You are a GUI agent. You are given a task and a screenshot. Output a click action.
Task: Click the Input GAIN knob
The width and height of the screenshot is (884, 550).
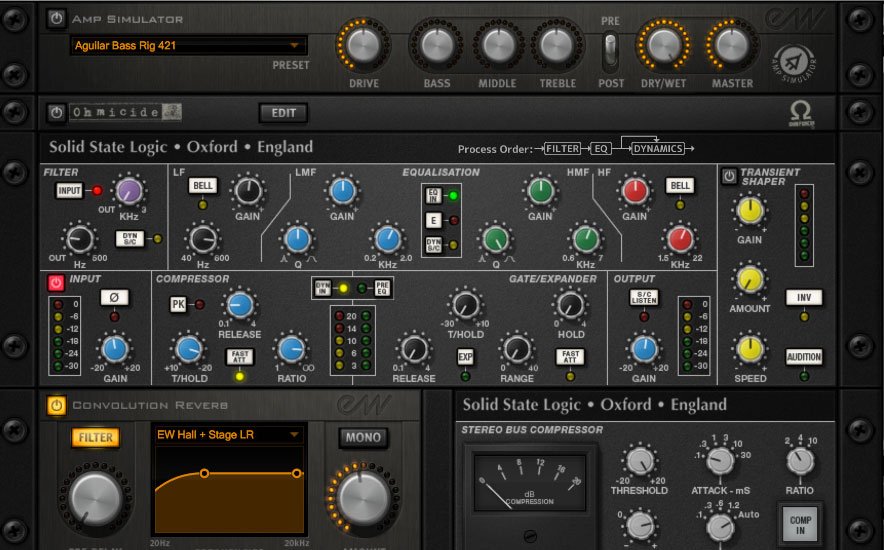114,349
